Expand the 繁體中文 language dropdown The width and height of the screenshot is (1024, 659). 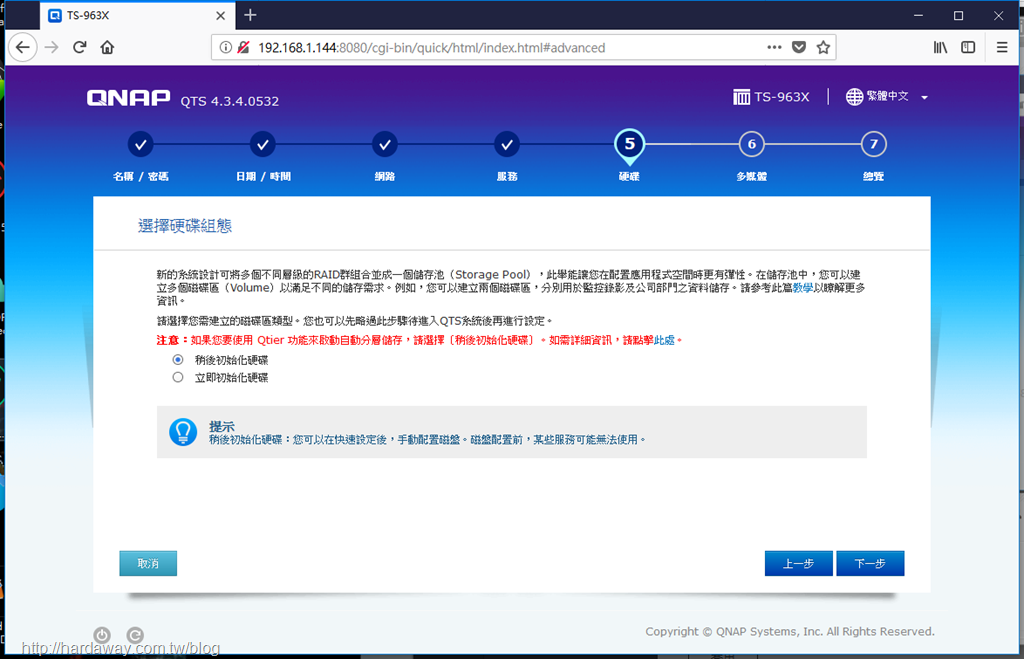tap(925, 97)
